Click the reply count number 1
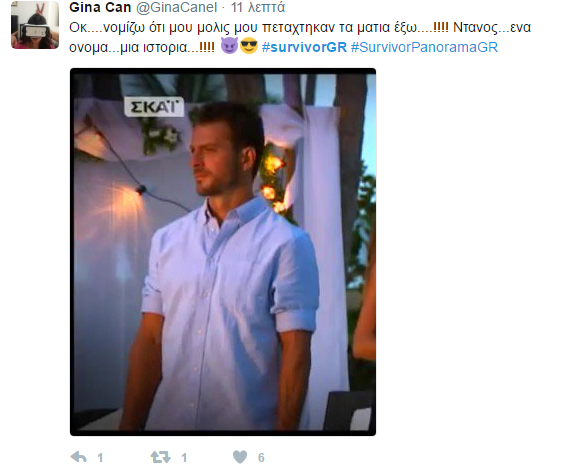Viewport: 561px width, 474px height. click(100, 458)
